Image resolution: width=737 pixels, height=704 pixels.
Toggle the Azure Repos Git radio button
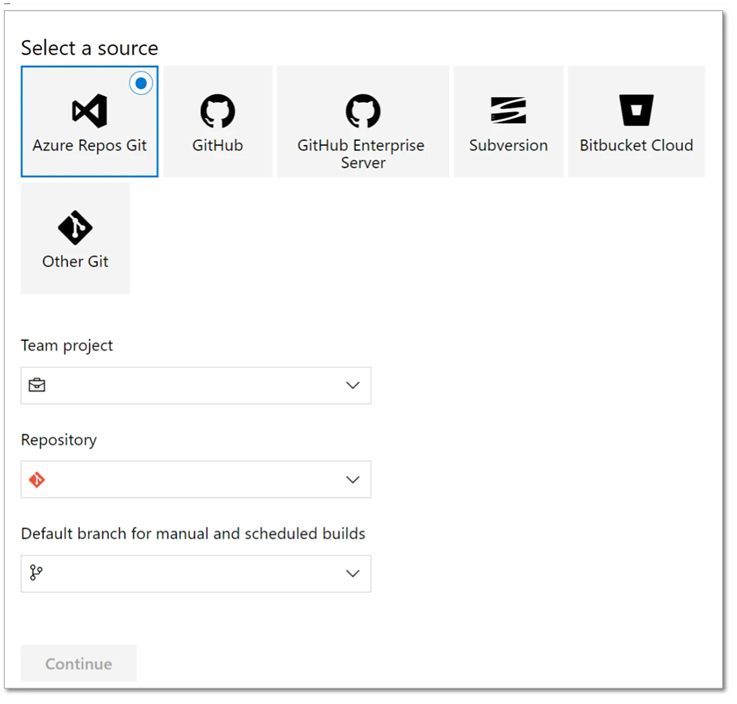click(x=141, y=84)
